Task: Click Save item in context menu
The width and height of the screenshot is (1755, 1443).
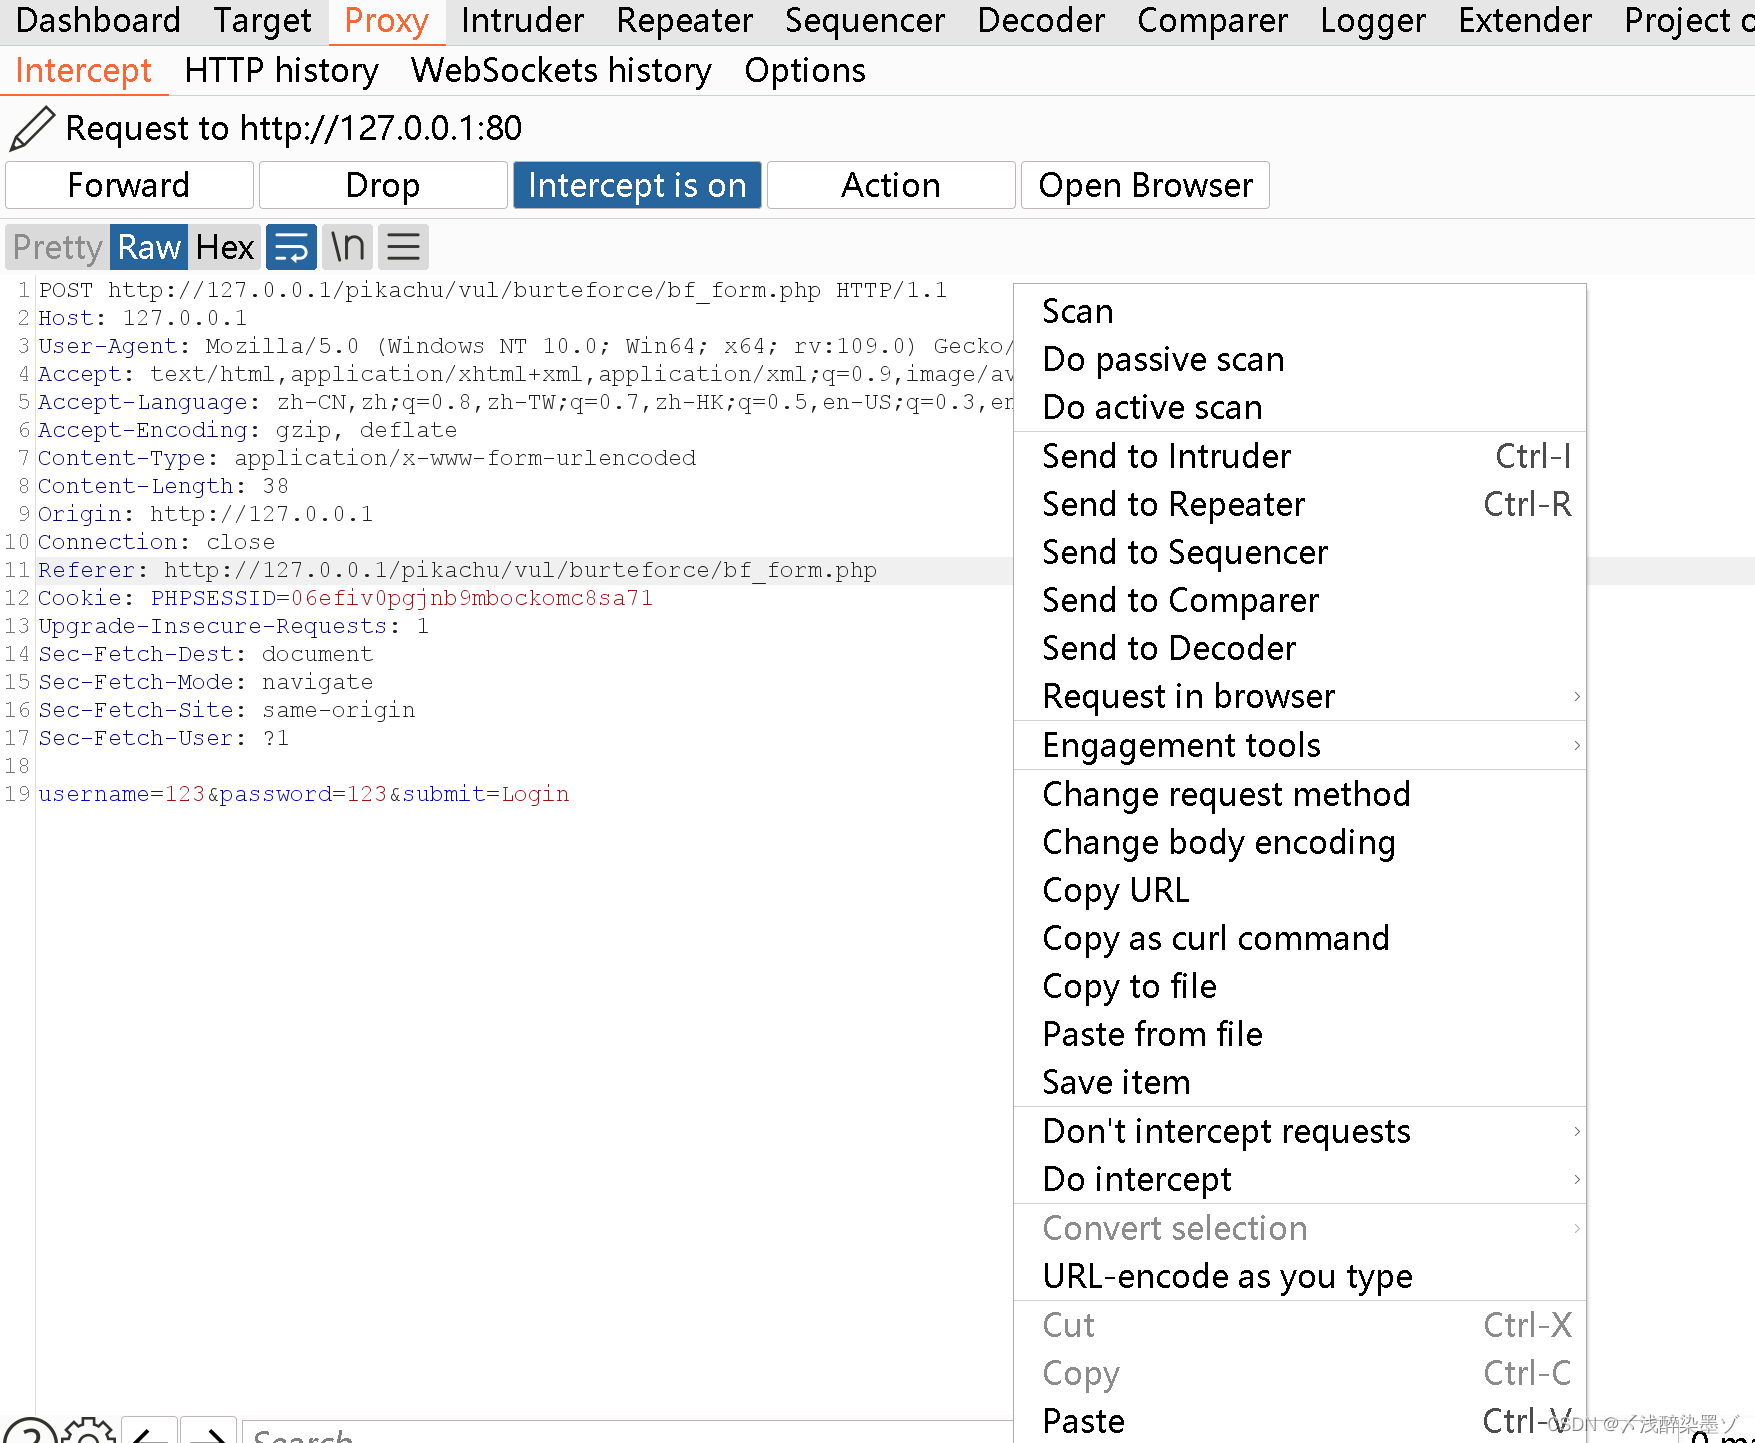Action: 1300,1082
